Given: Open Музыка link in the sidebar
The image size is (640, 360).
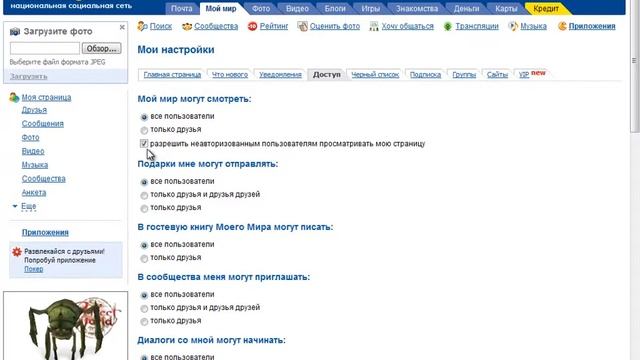Looking at the screenshot, I should tap(35, 165).
